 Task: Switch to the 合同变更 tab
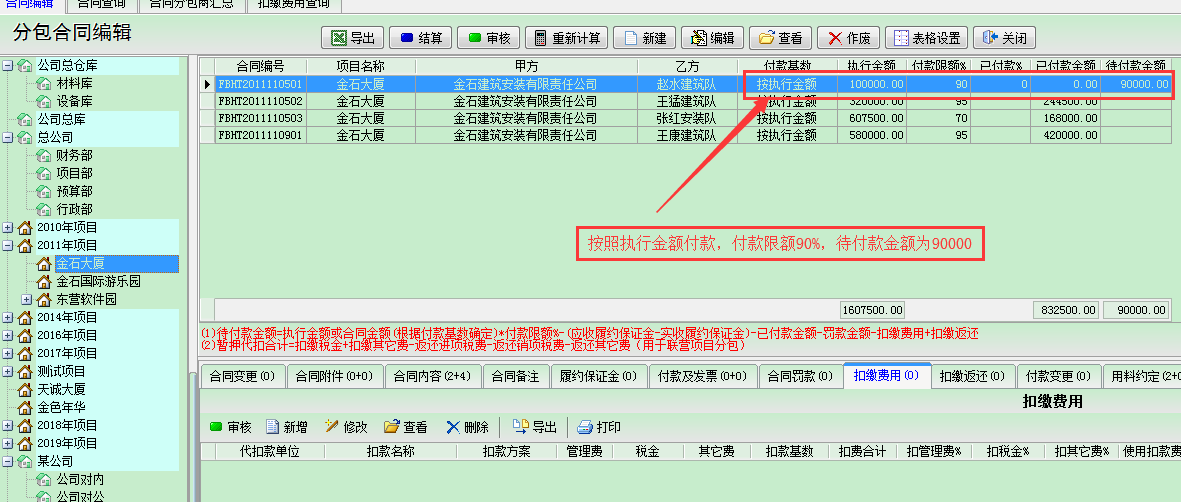241,377
